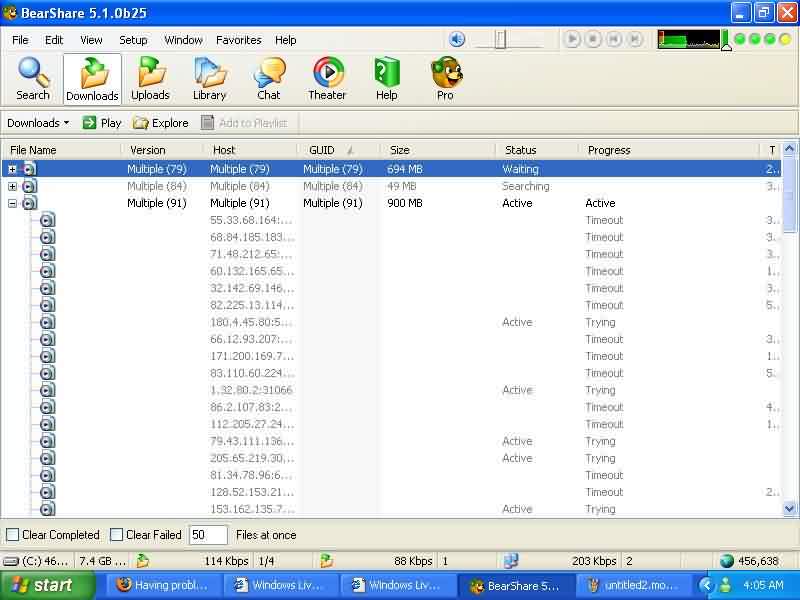
Task: Mute audio with the speaker icon
Action: (457, 39)
